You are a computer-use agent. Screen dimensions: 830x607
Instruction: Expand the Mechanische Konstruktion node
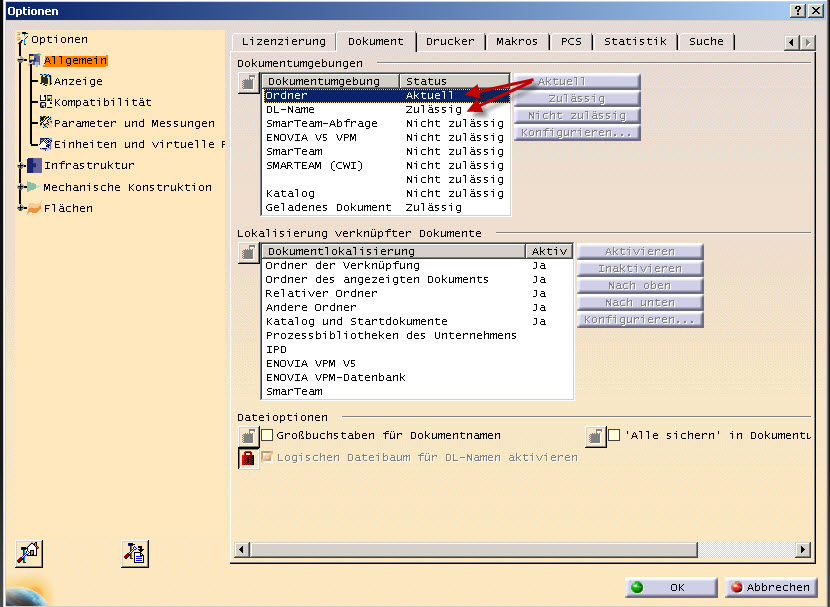[x=22, y=187]
